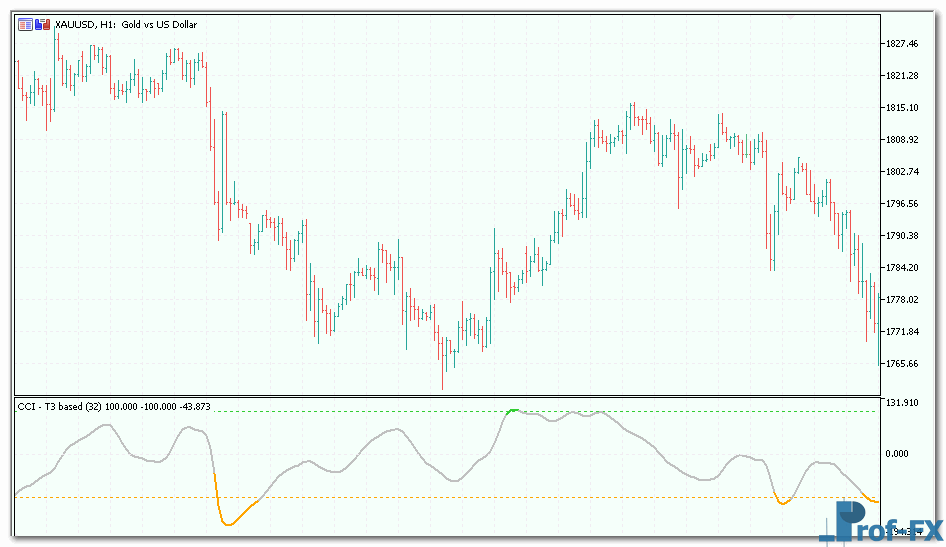Click the 1765.66 price scale label
The image size is (946, 547).
901,364
